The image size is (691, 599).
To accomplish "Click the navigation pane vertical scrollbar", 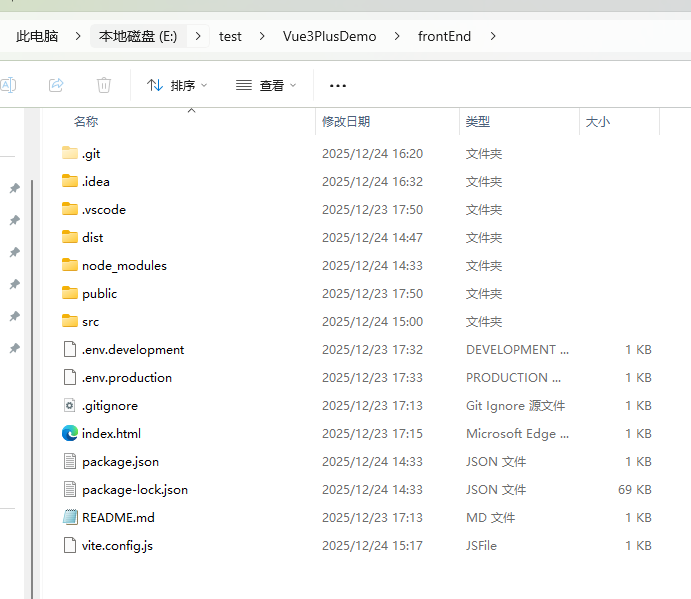I will click(32, 388).
